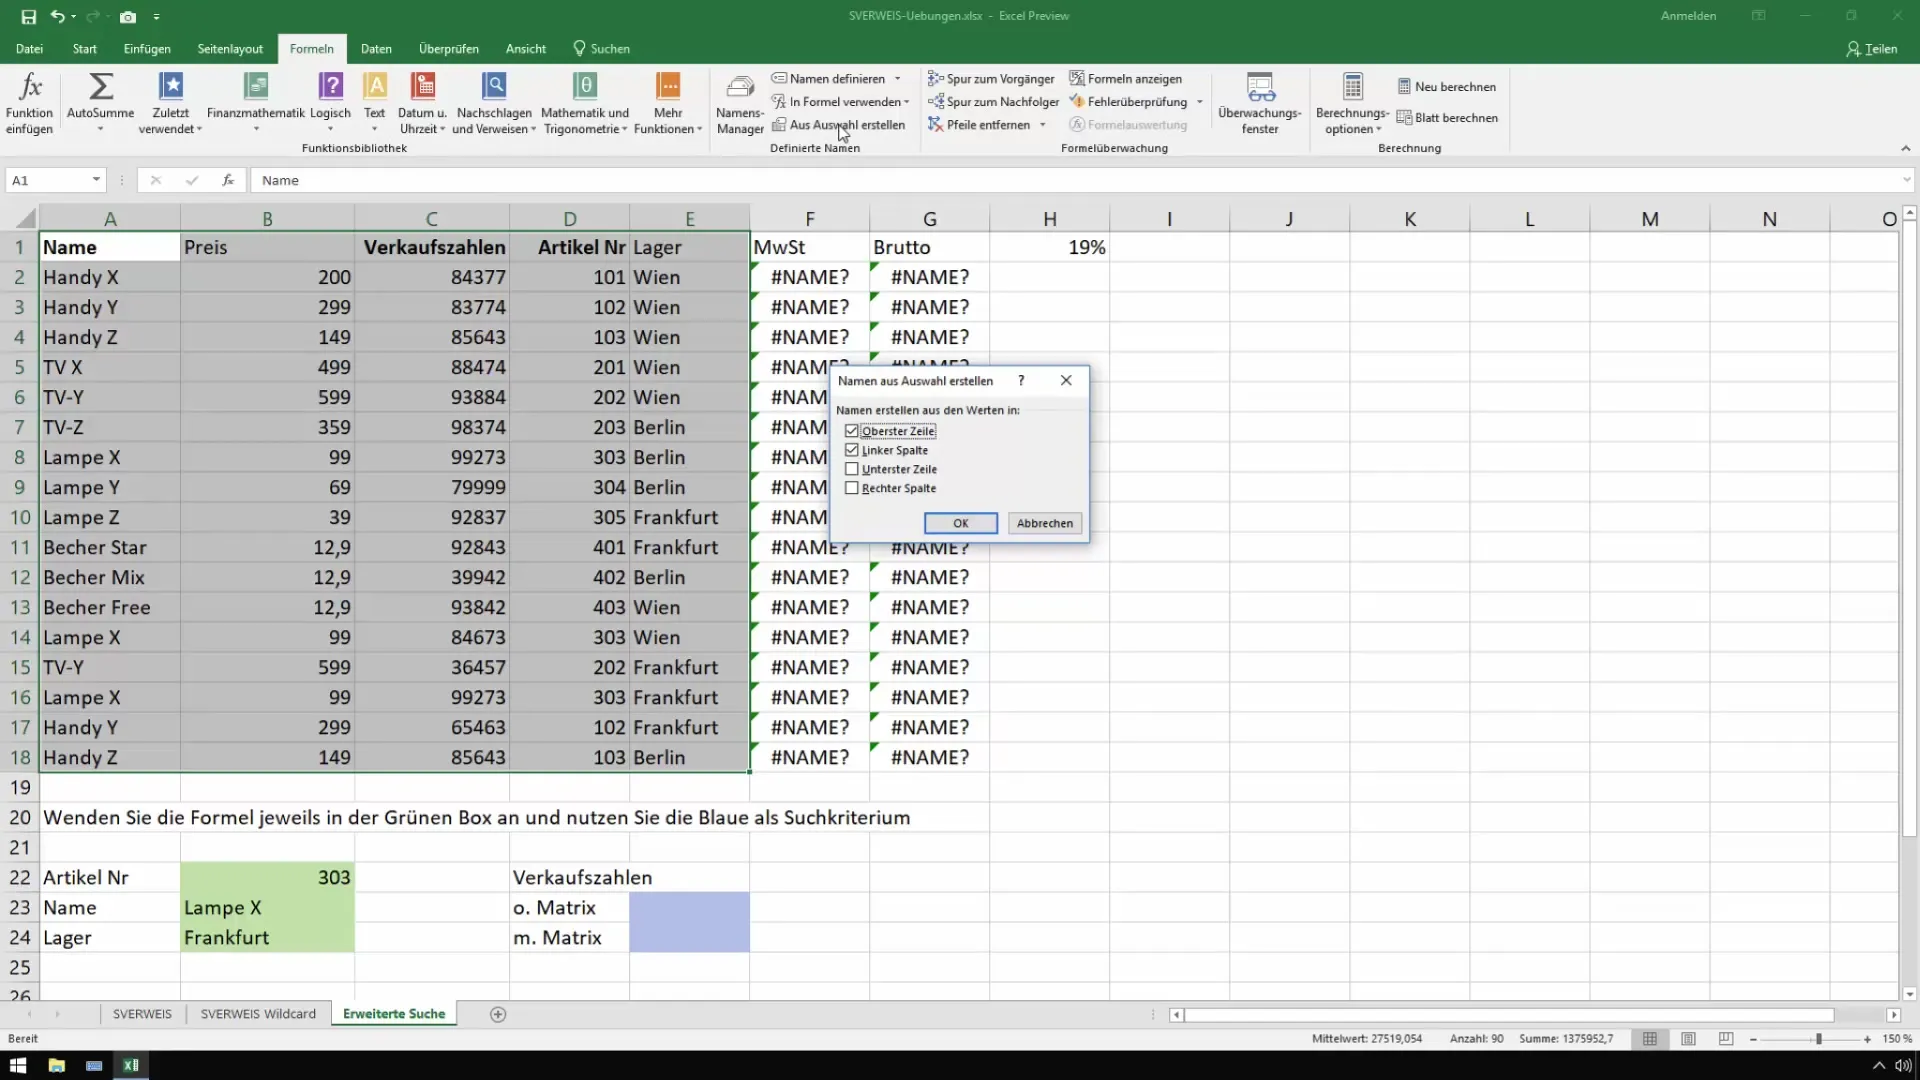Expand Namen definieren dropdown arrow

[x=898, y=79]
